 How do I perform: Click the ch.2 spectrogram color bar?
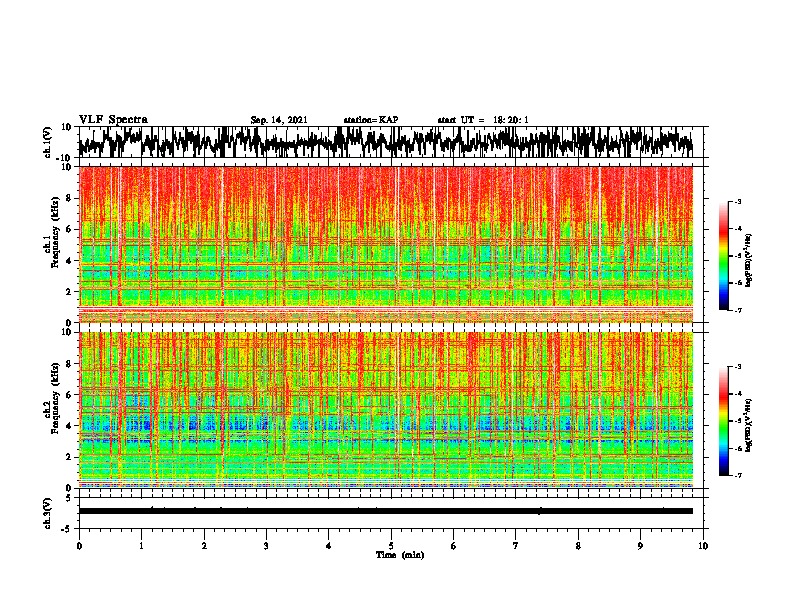723,421
